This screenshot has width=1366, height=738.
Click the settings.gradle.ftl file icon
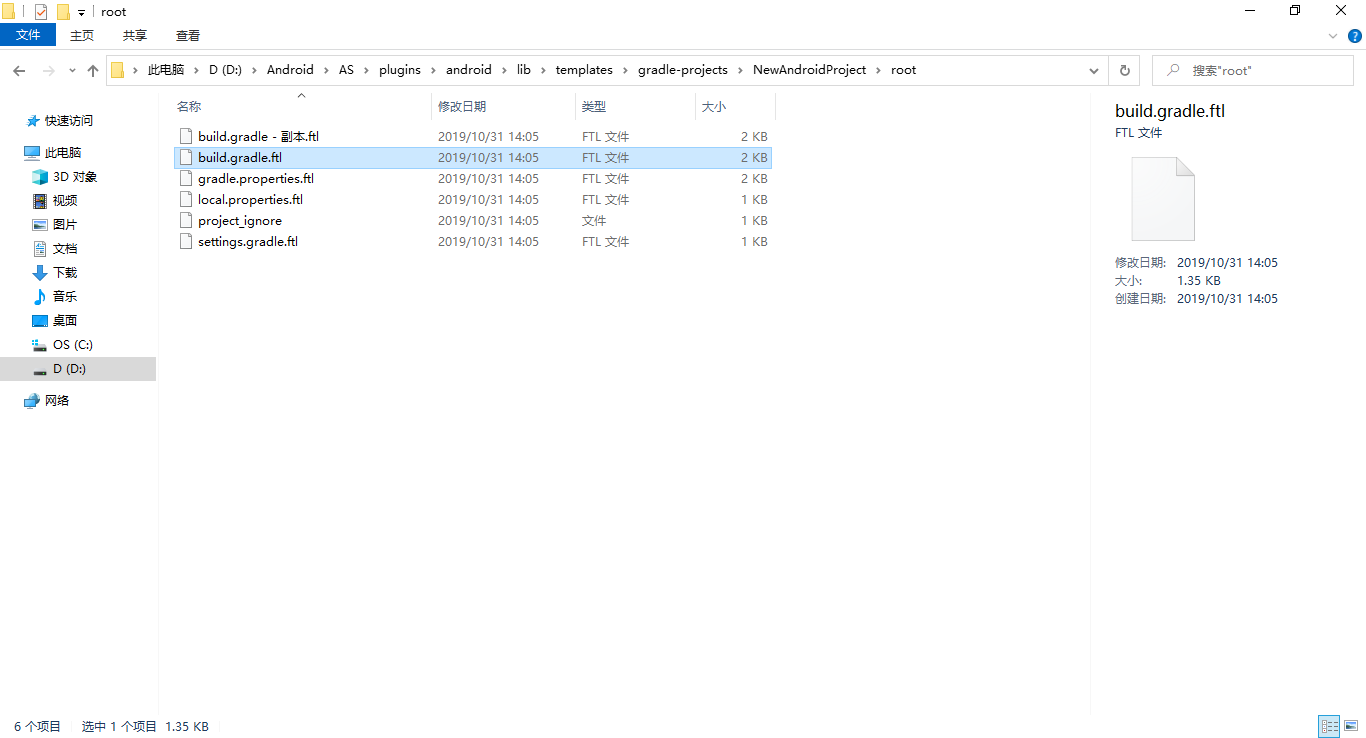point(185,242)
